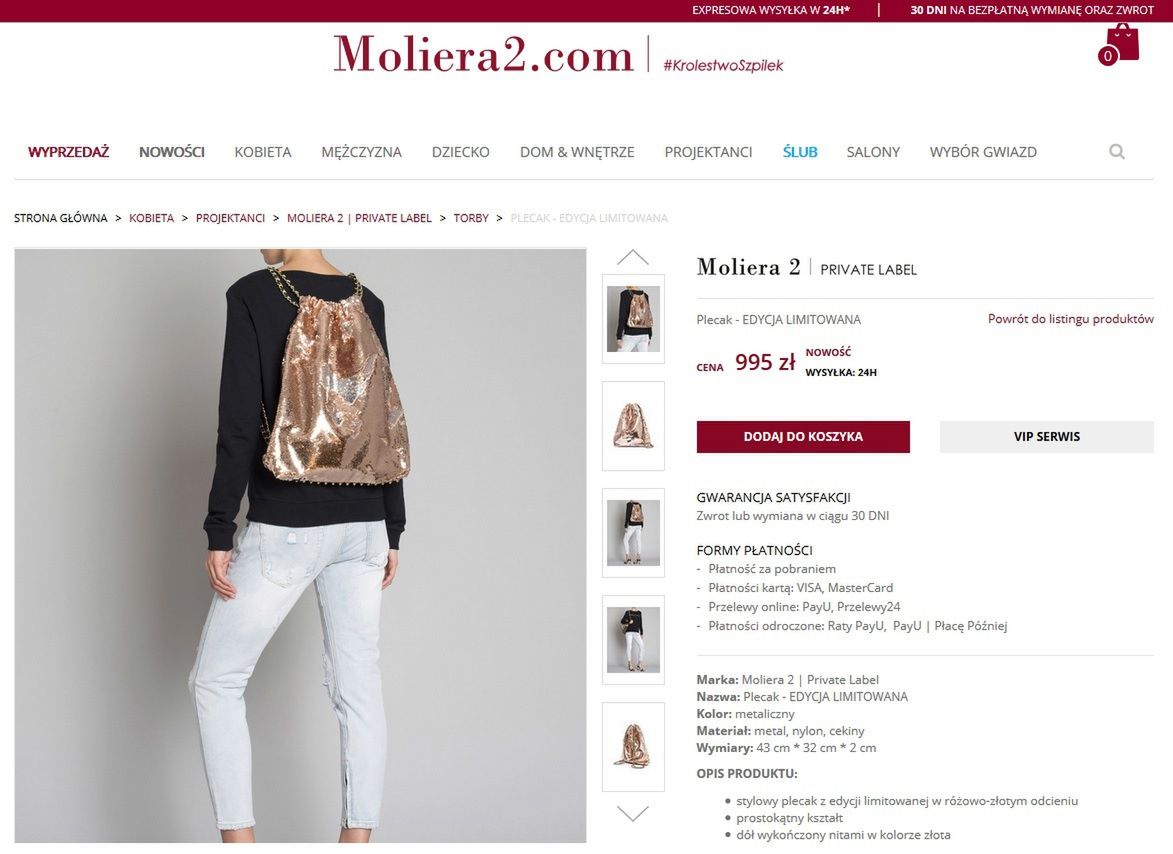Open the shopping bag cart icon
The height and width of the screenshot is (854, 1173).
pos(1119,43)
